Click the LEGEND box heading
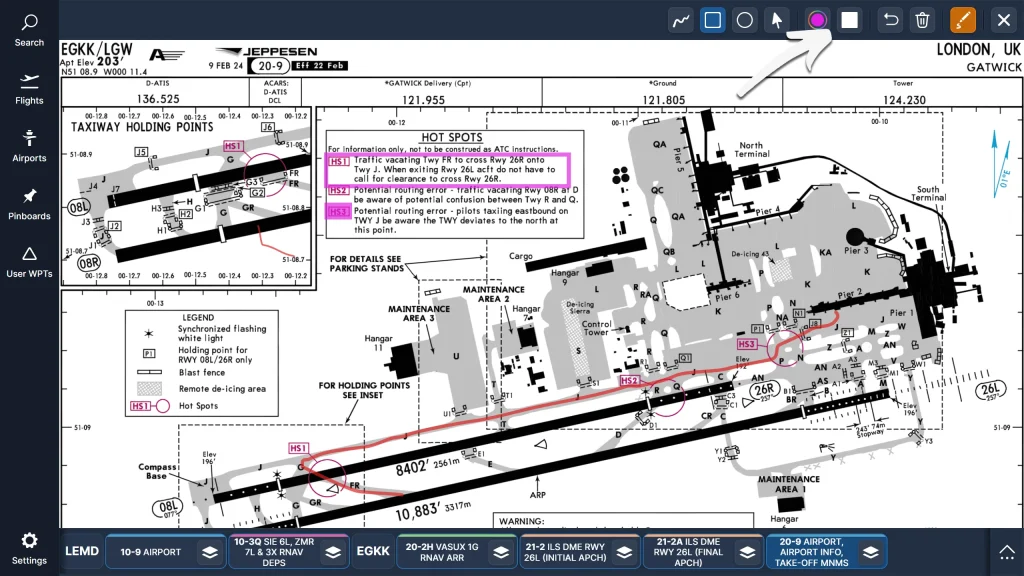The width and height of the screenshot is (1024, 576). [x=198, y=317]
